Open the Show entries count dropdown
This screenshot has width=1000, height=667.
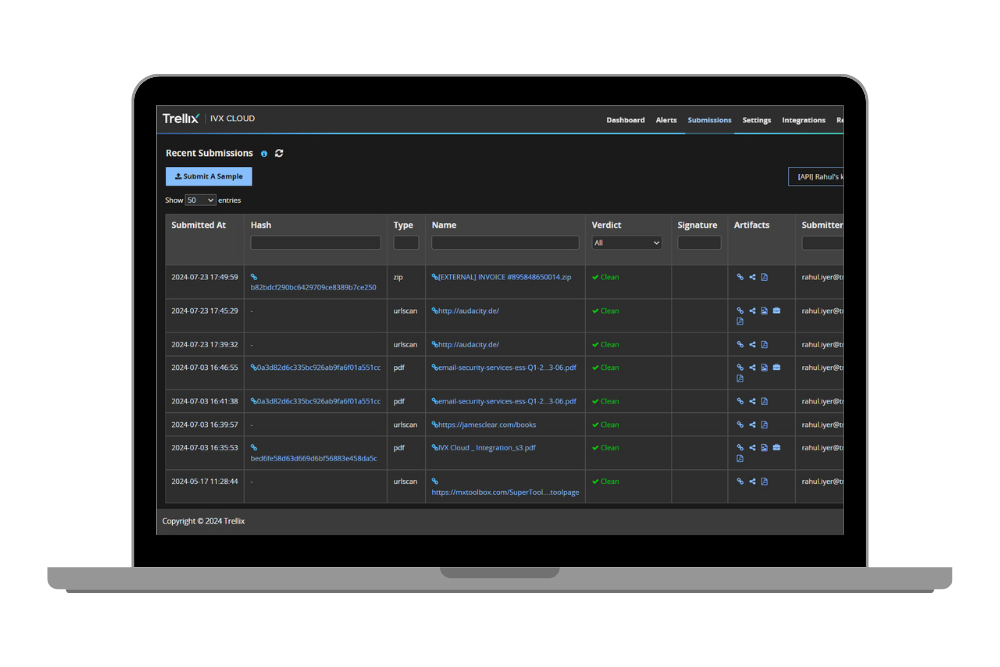tap(200, 200)
